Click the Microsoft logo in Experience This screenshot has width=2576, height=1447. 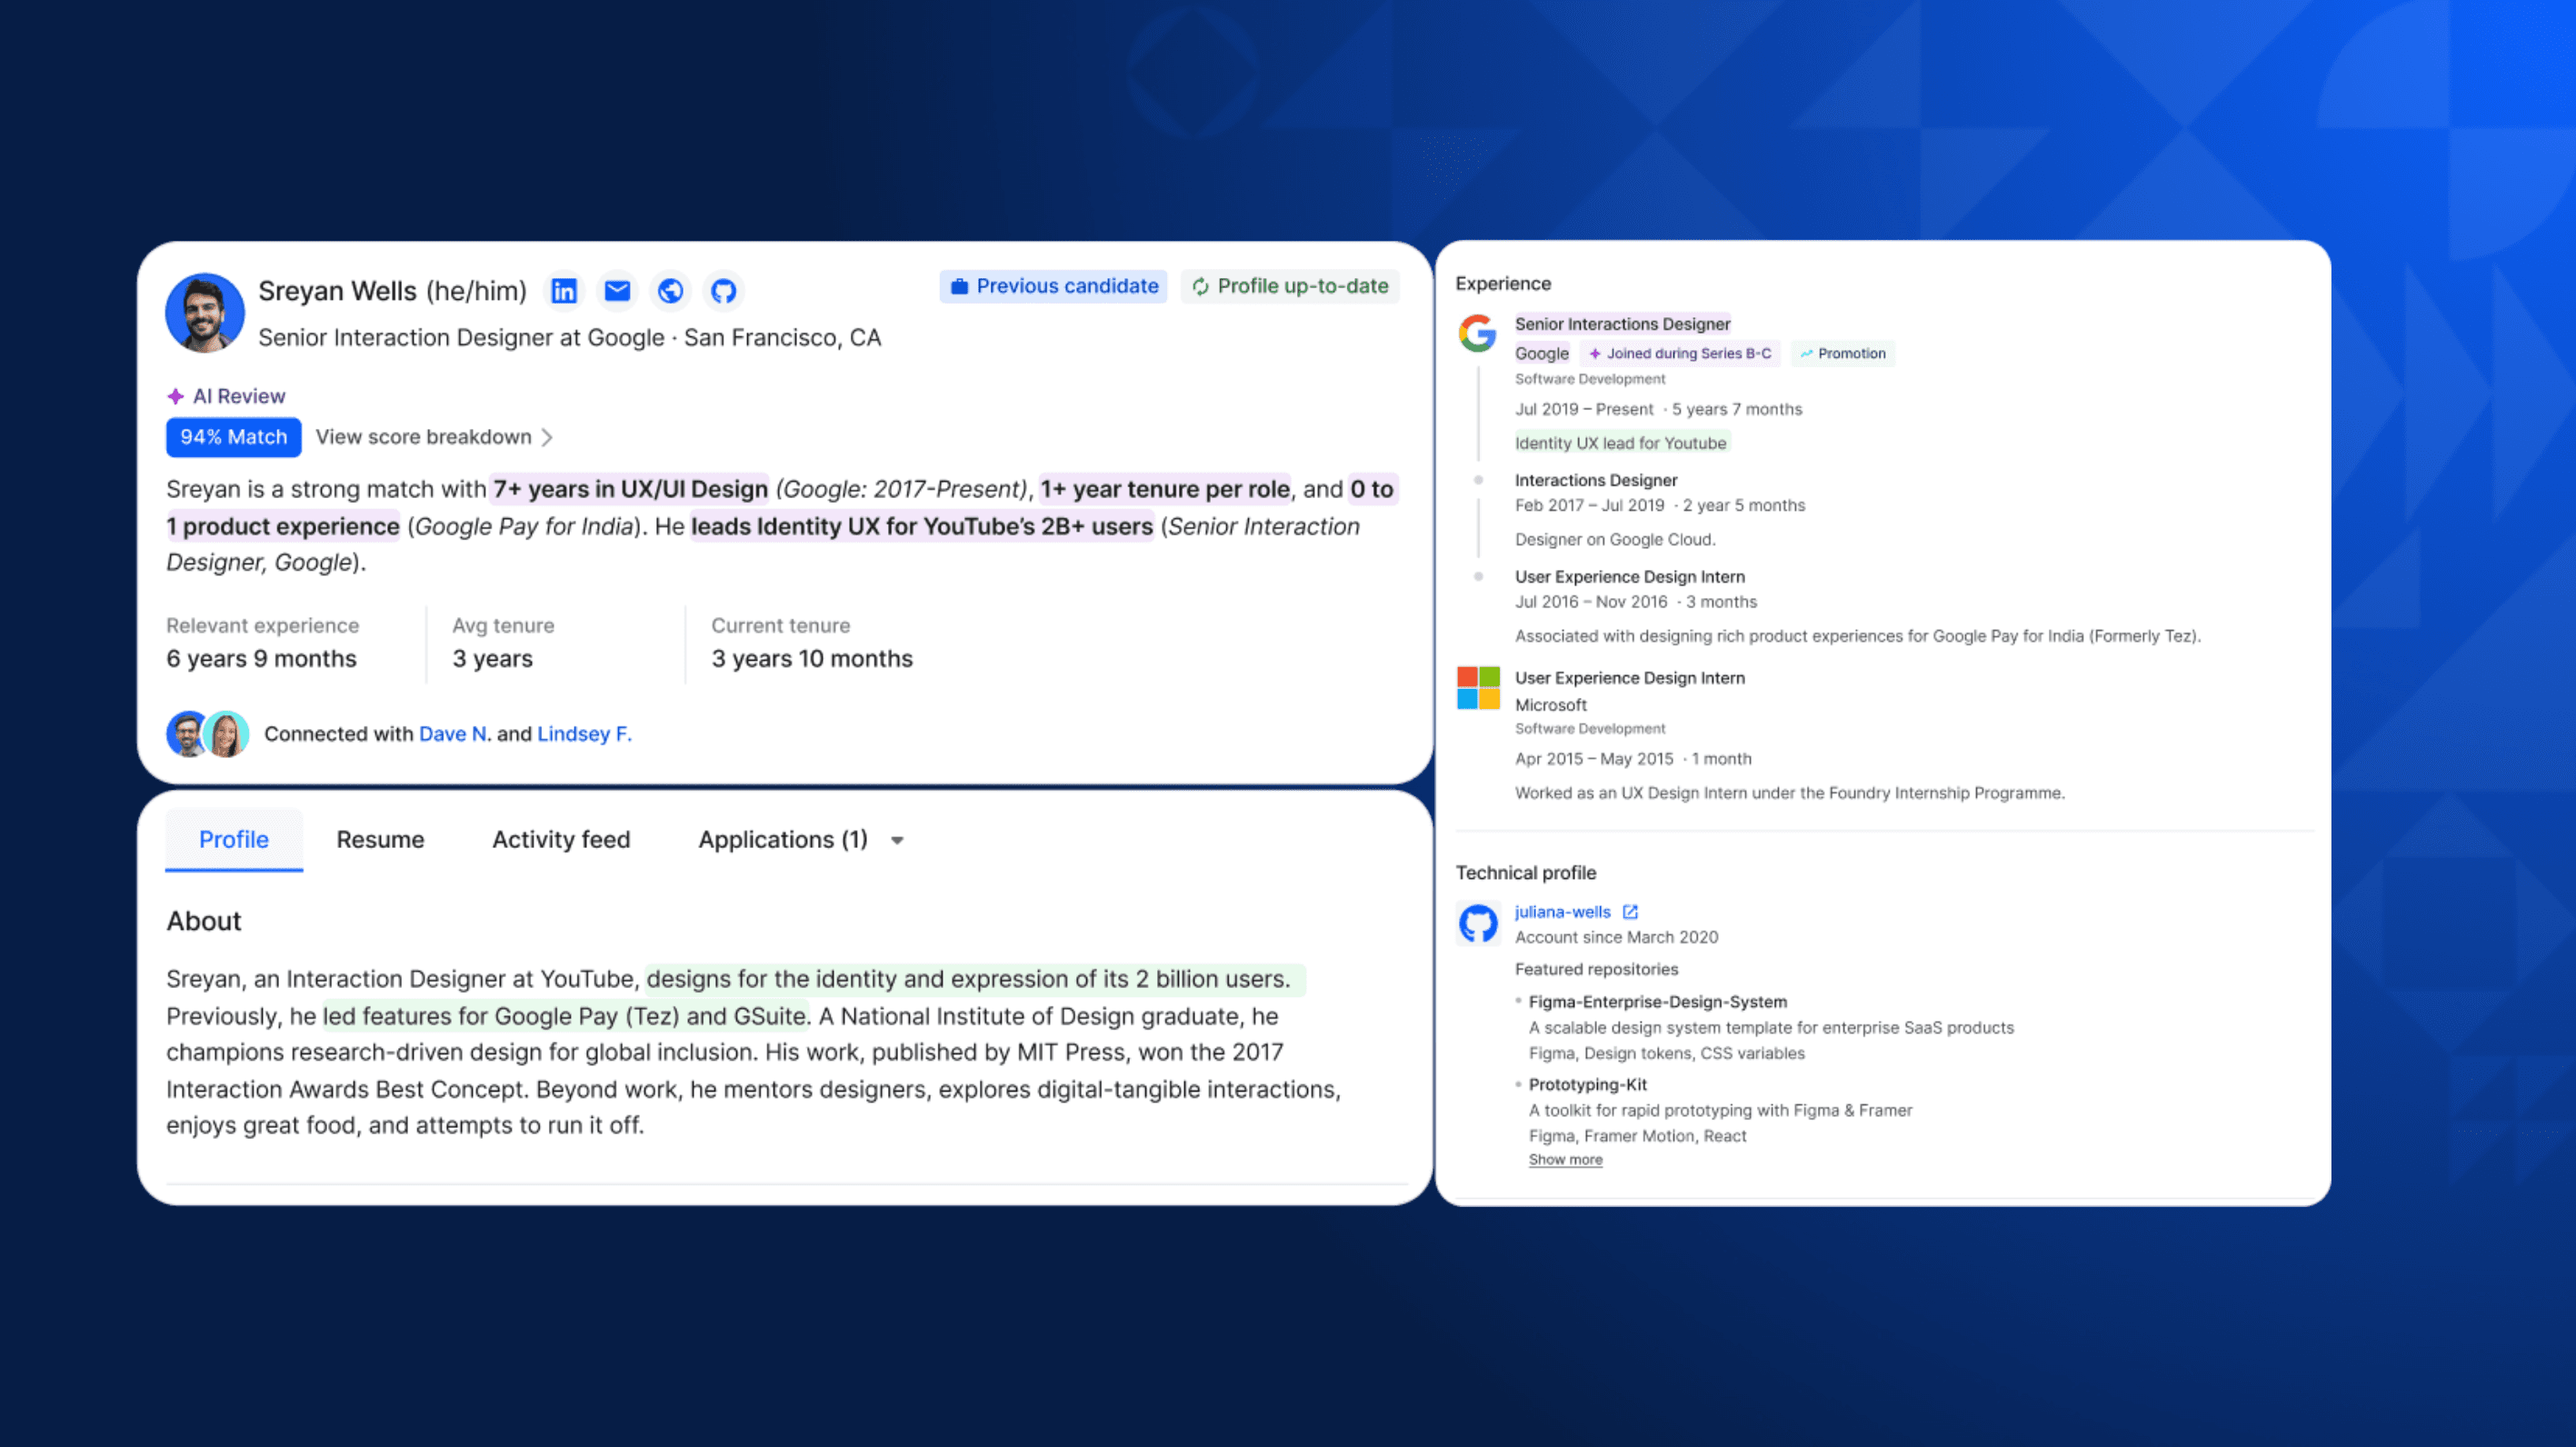[1477, 688]
